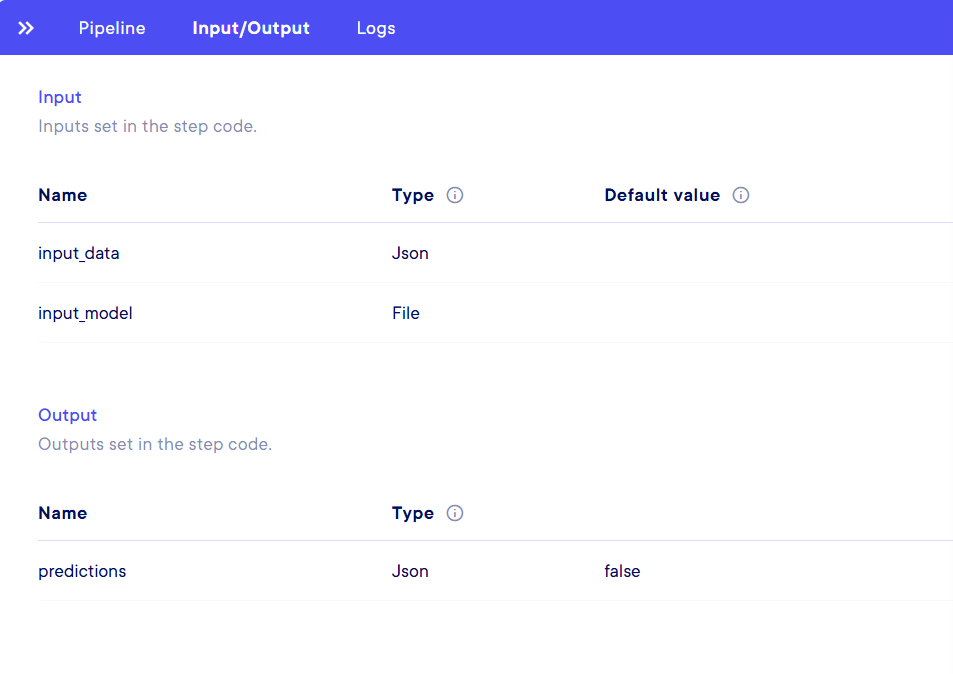Click the File type of input_model

405,314
